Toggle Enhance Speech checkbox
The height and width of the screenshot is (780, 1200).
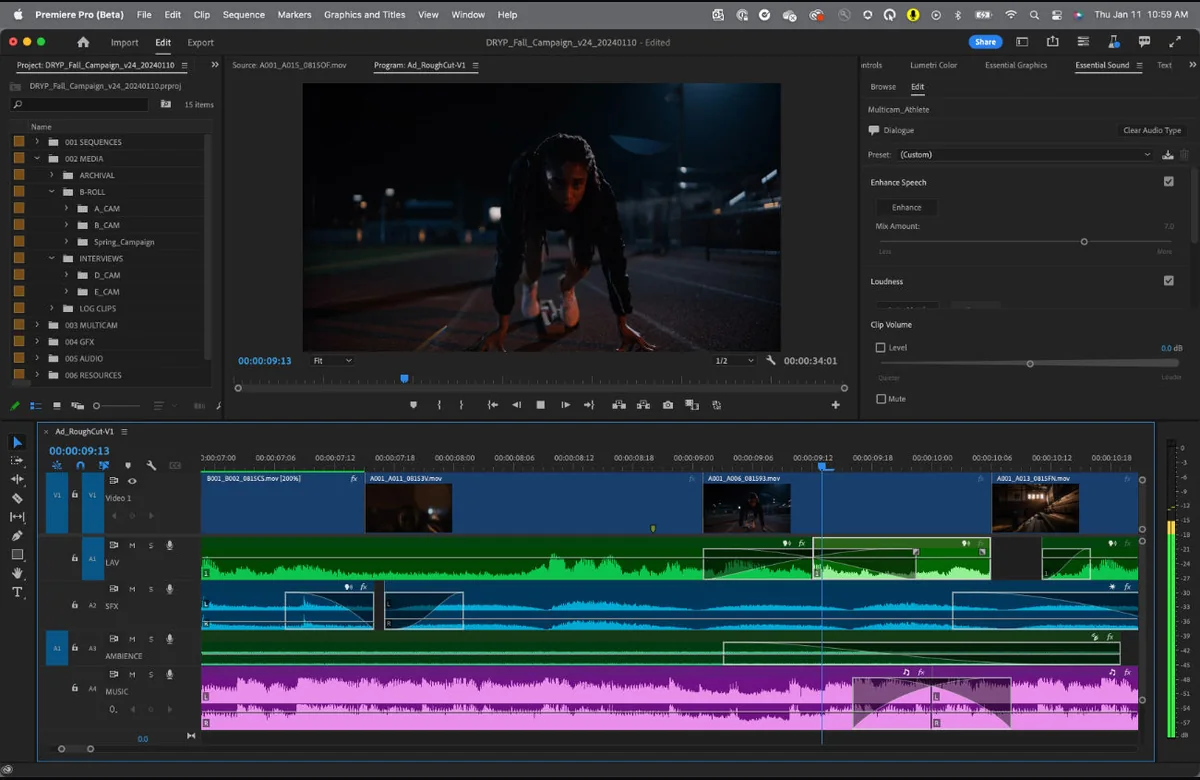[1168, 182]
